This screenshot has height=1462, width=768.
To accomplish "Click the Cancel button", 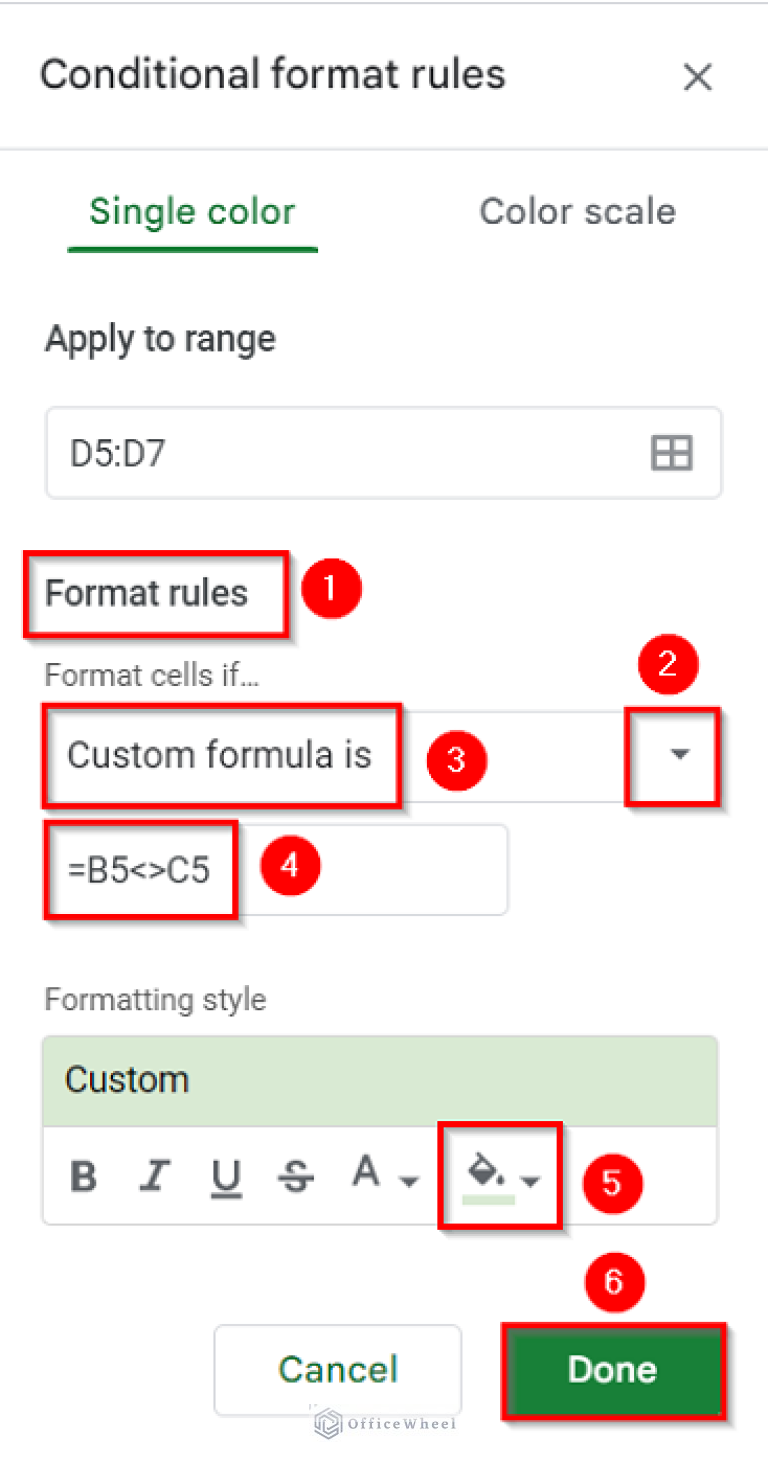I will (x=337, y=1370).
